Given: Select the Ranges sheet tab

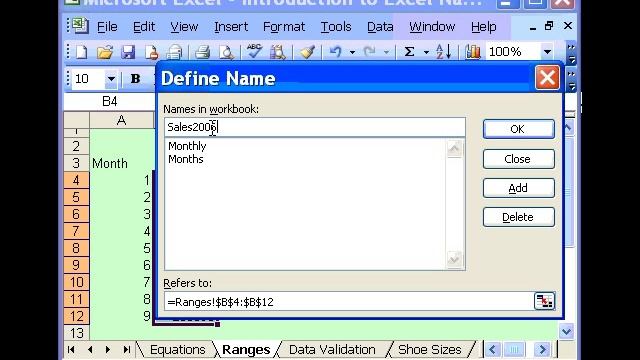Looking at the screenshot, I should [x=246, y=350].
